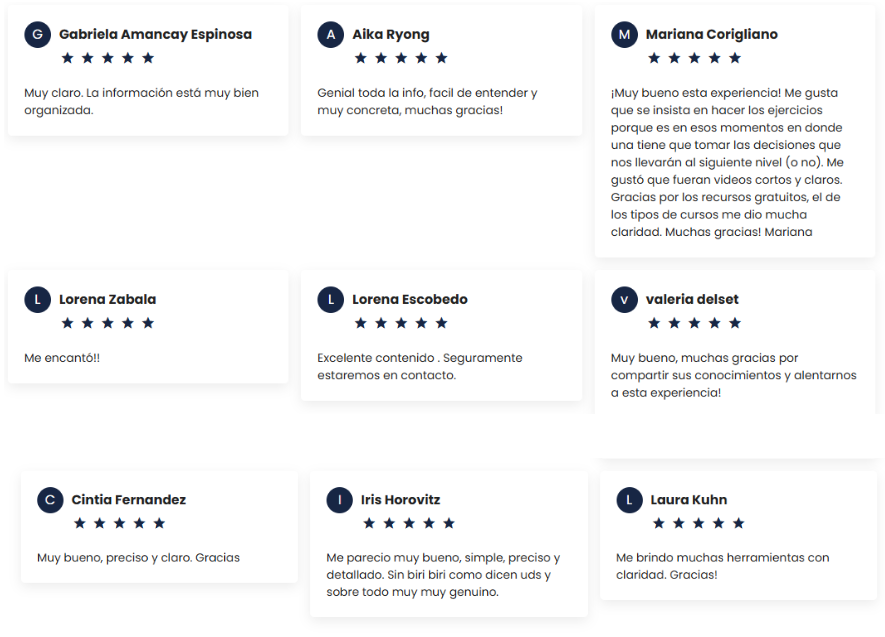
Task: Select the reviewer name Aika Ryong
Action: pos(390,34)
